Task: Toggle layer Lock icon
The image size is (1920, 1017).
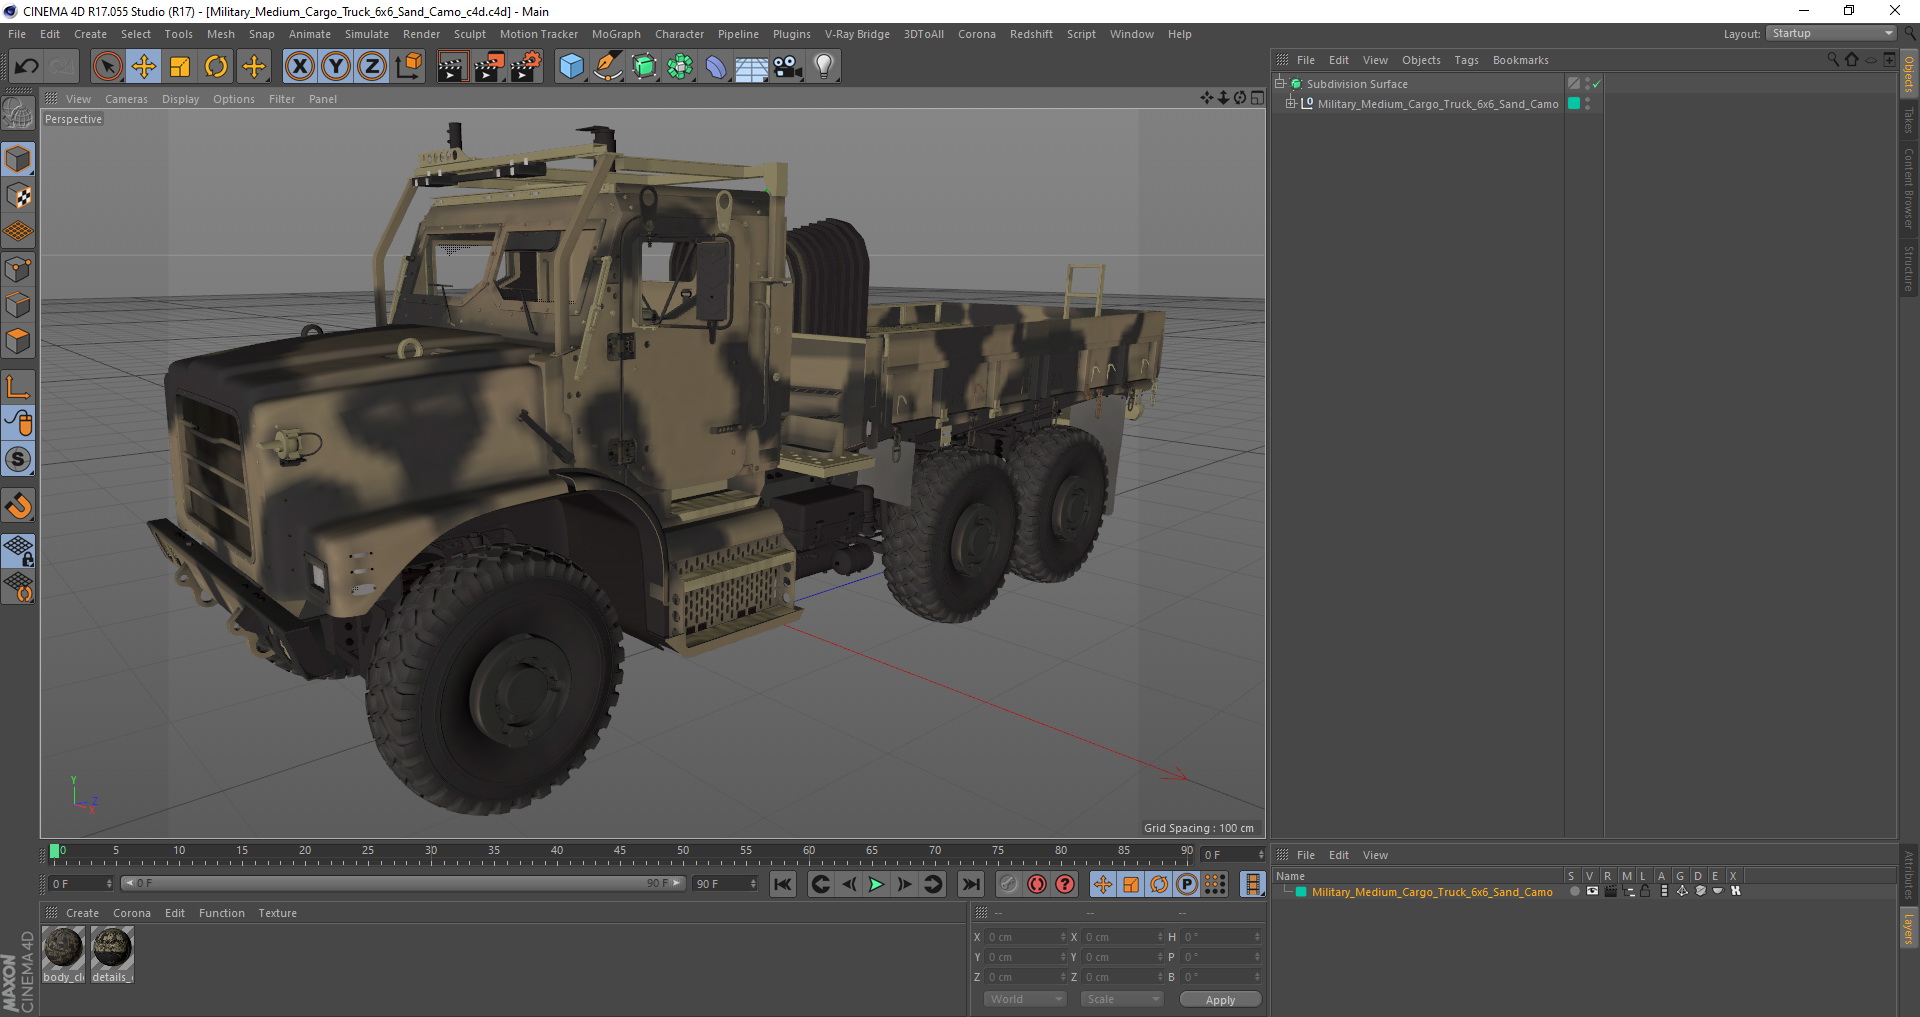Action: 1645,891
